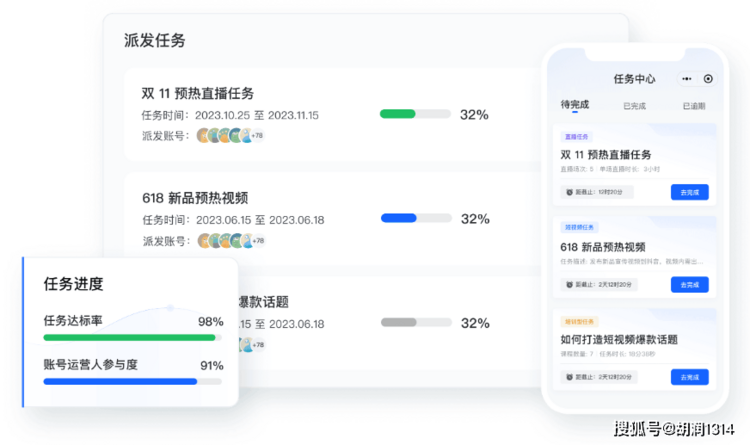The width and height of the screenshot is (750, 445).
Task: Click 去完成 for 618 新品预热视频 card
Action: [689, 285]
